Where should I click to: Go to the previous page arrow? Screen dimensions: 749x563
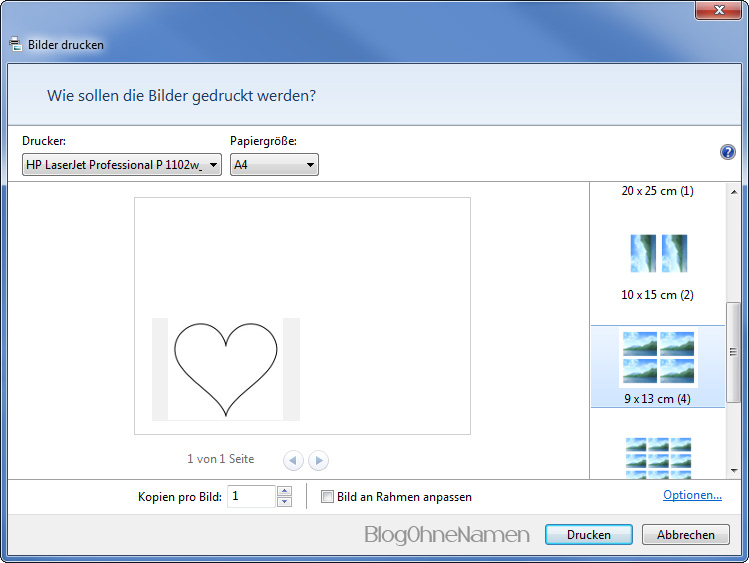(293, 460)
